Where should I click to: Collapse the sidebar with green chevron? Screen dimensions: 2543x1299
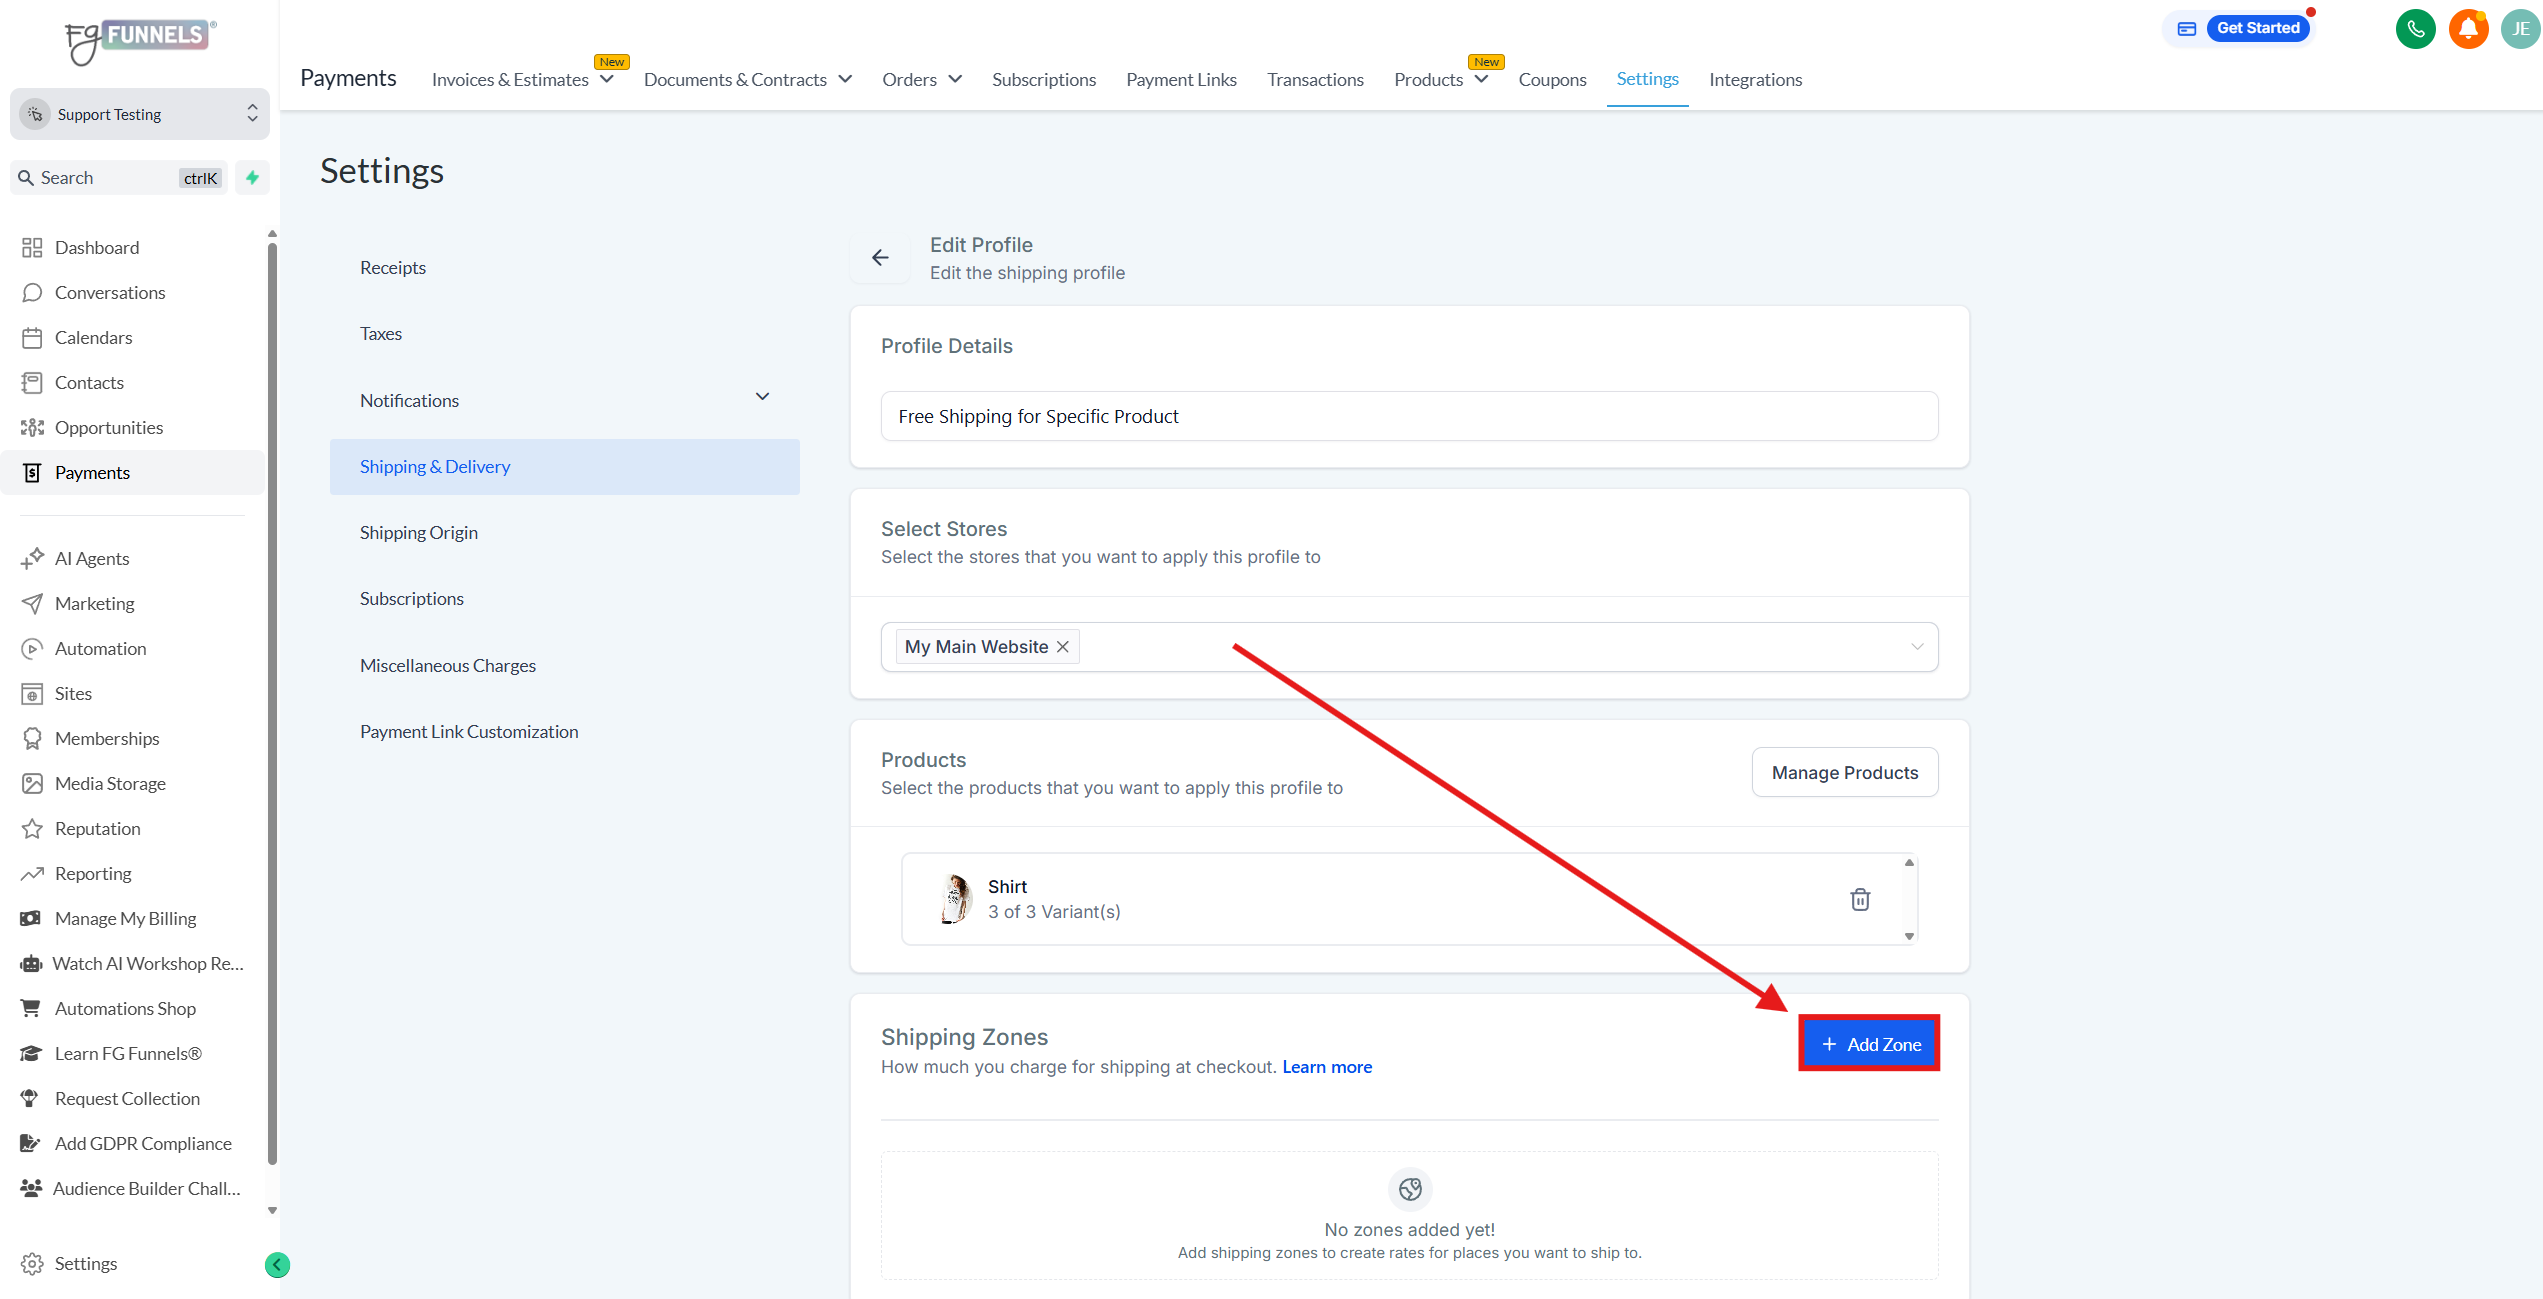[277, 1265]
